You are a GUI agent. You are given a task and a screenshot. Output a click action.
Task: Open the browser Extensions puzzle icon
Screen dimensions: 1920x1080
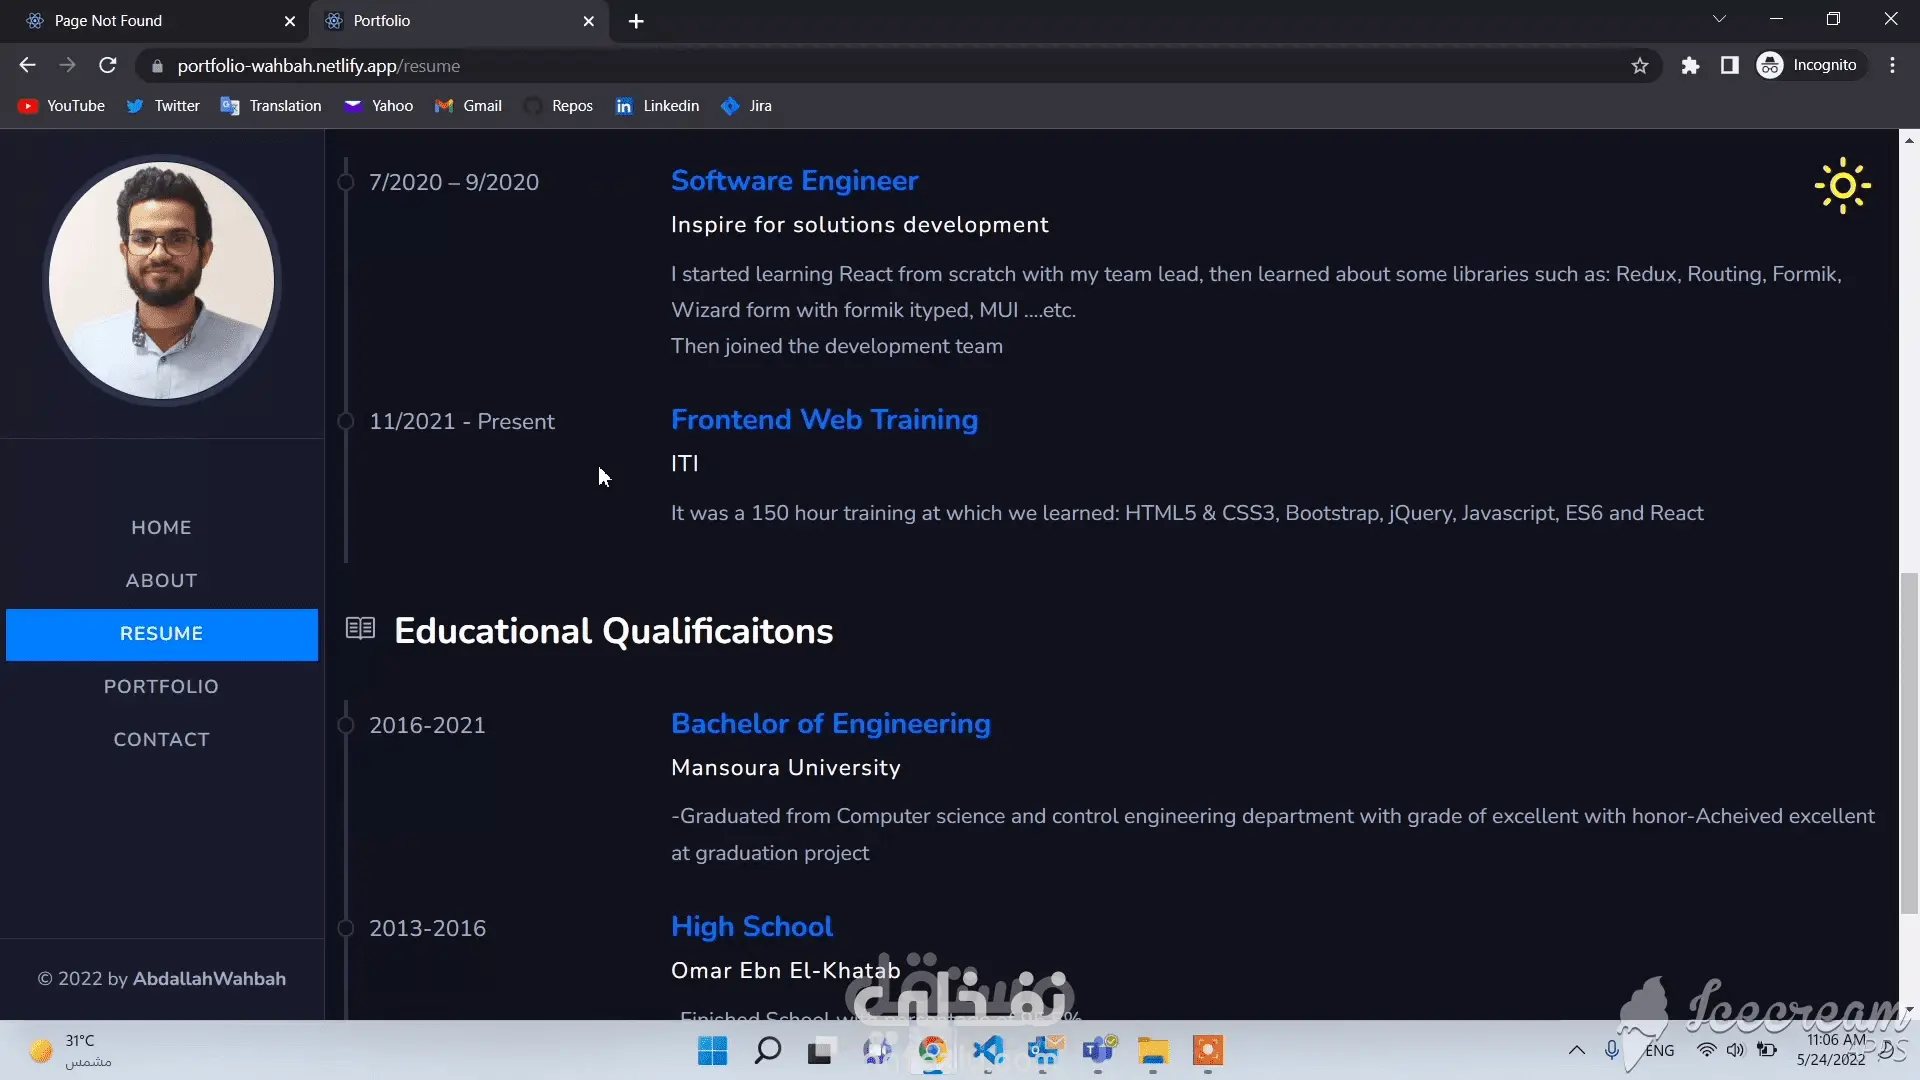(1690, 66)
